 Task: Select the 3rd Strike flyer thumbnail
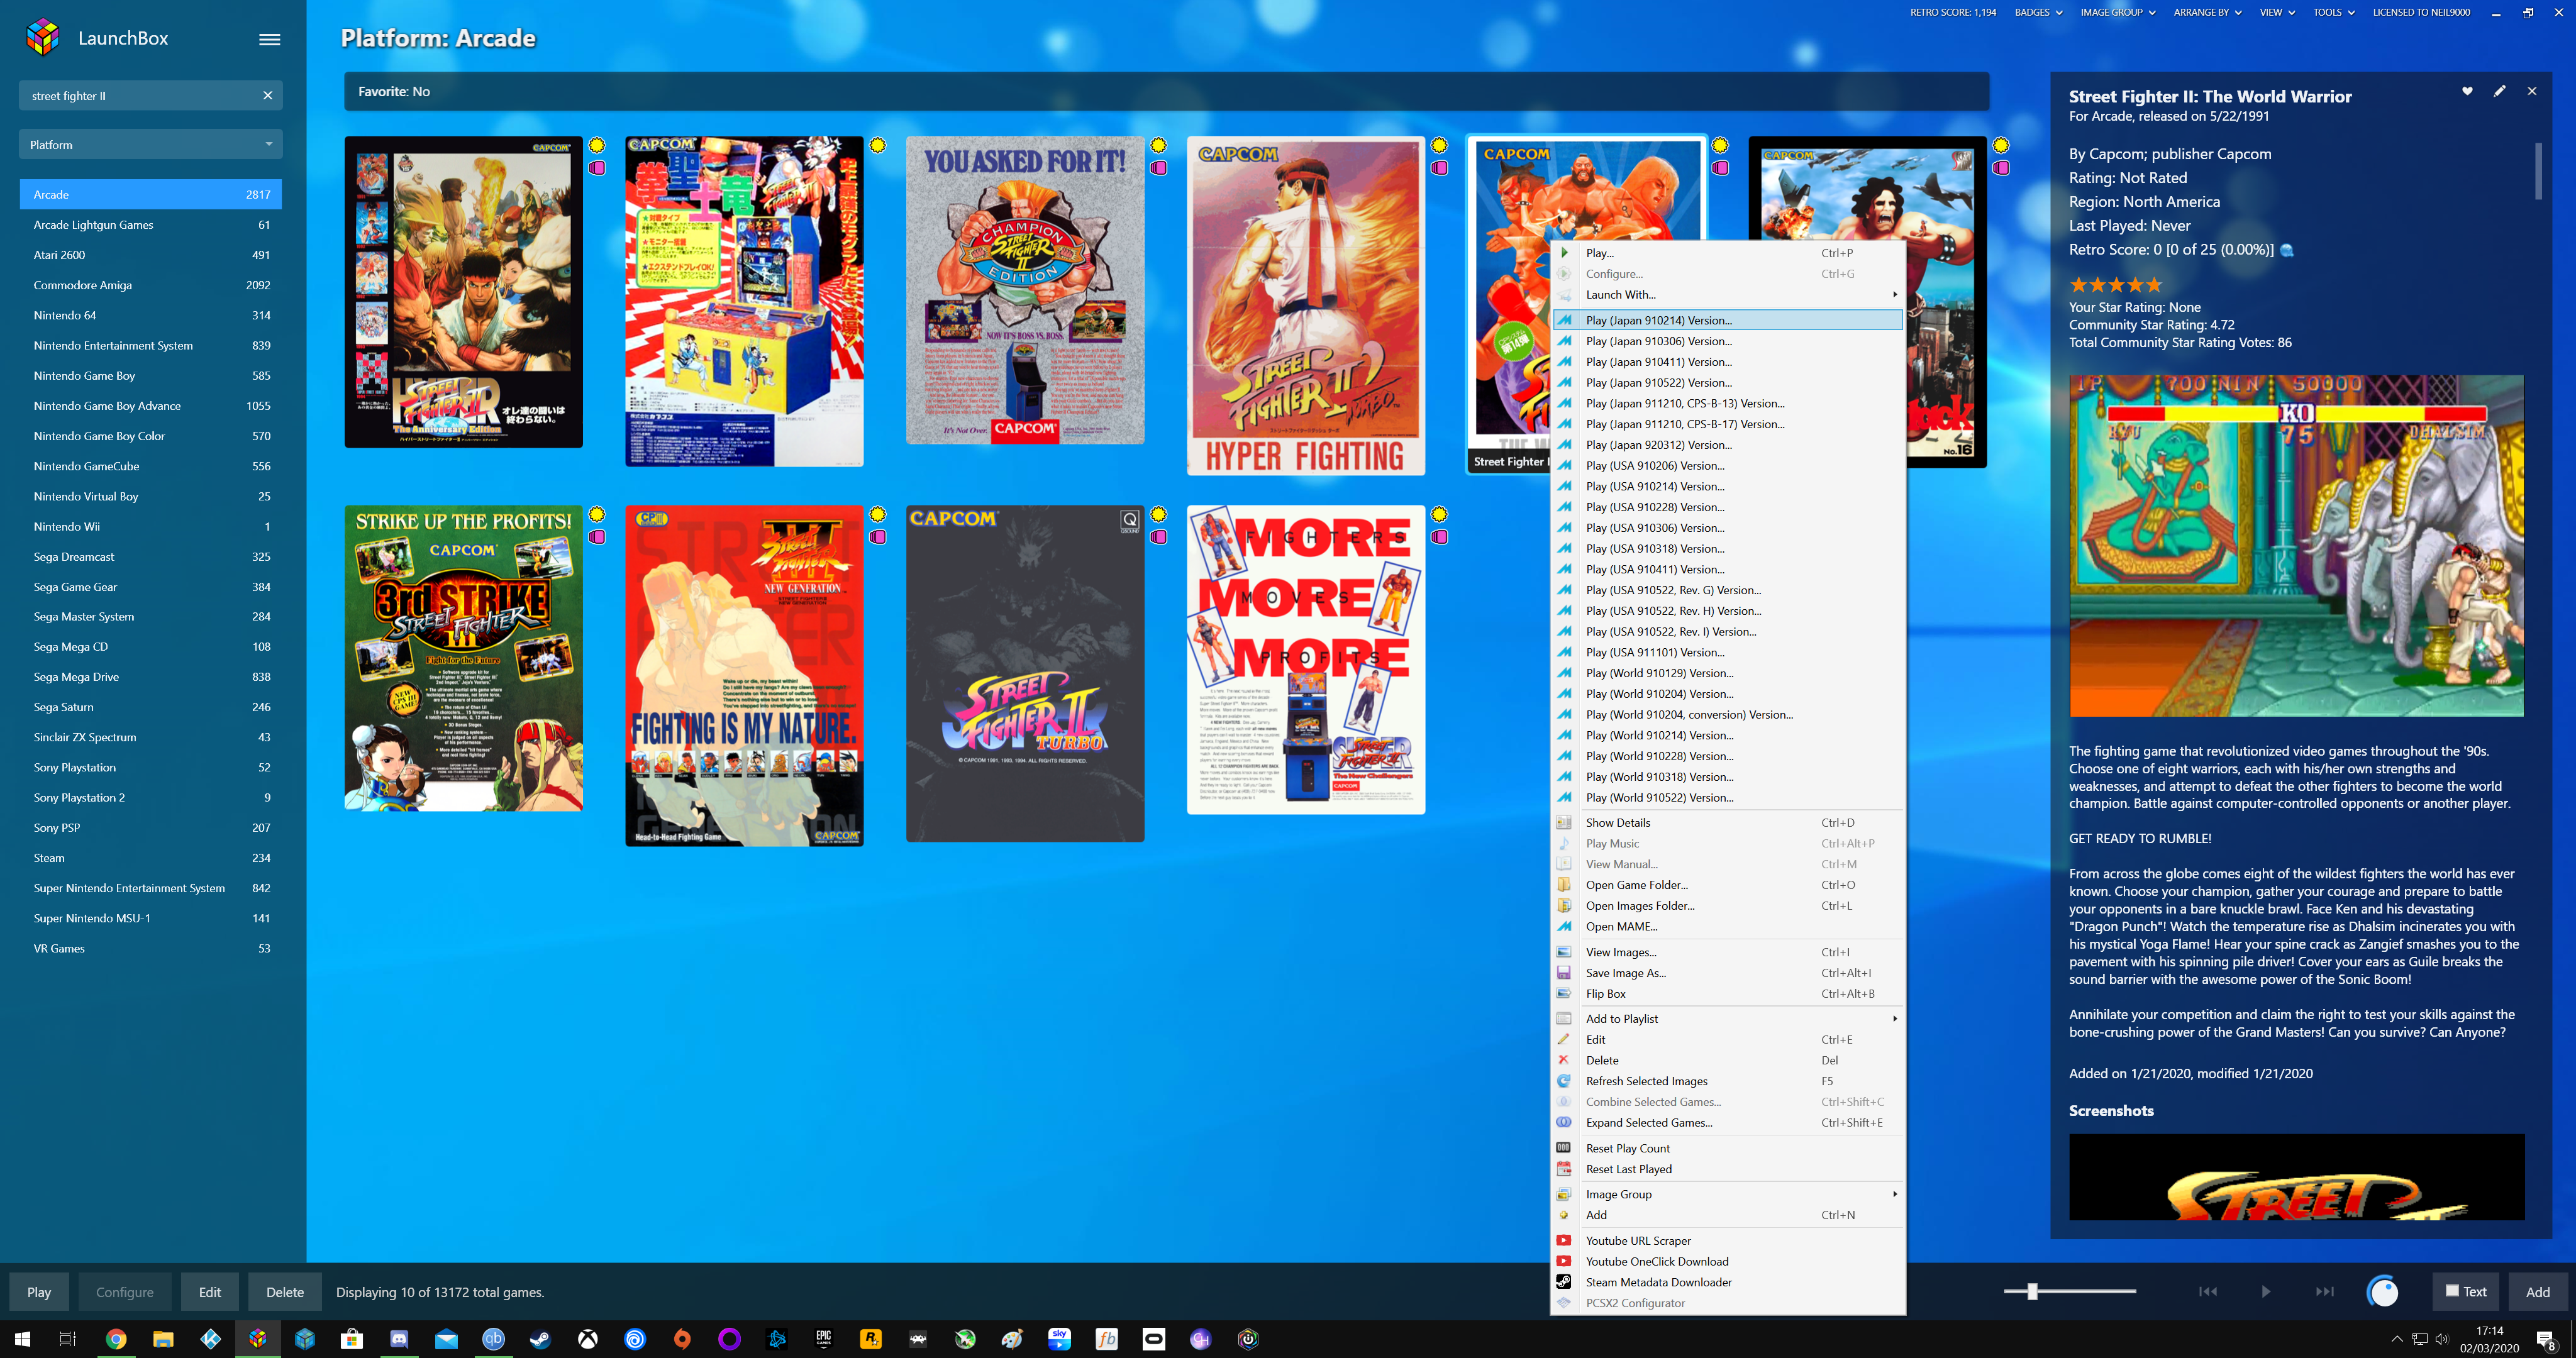click(463, 658)
